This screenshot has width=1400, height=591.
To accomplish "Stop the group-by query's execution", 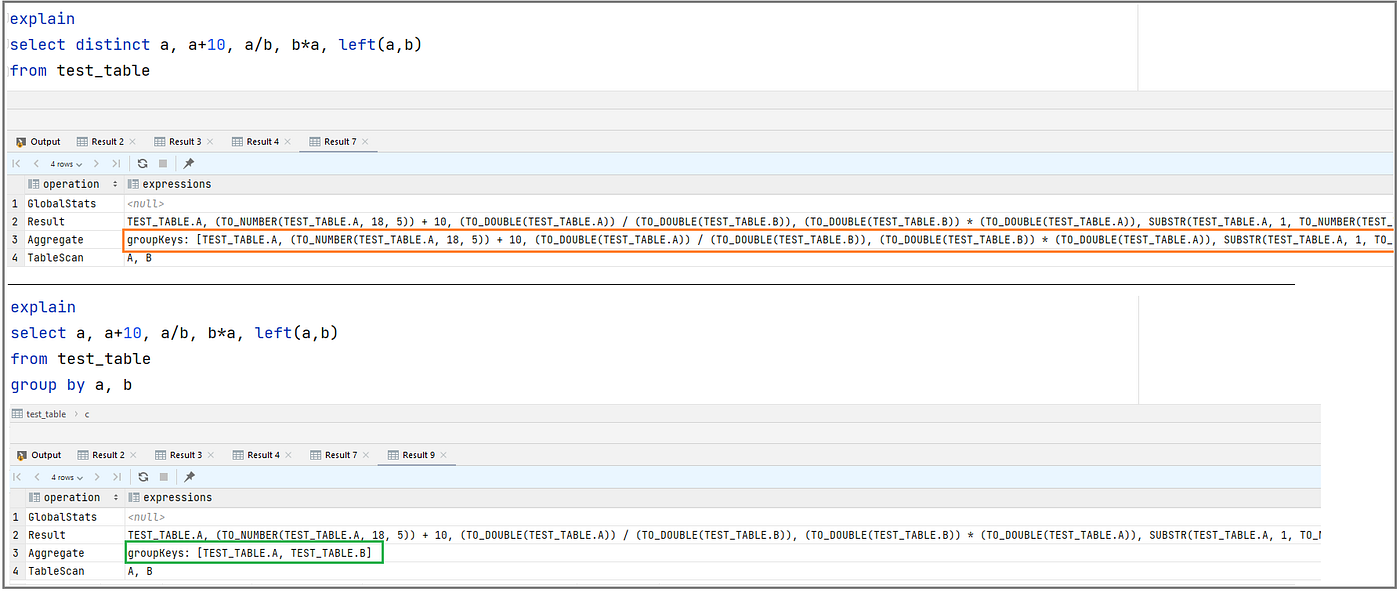I will [163, 477].
